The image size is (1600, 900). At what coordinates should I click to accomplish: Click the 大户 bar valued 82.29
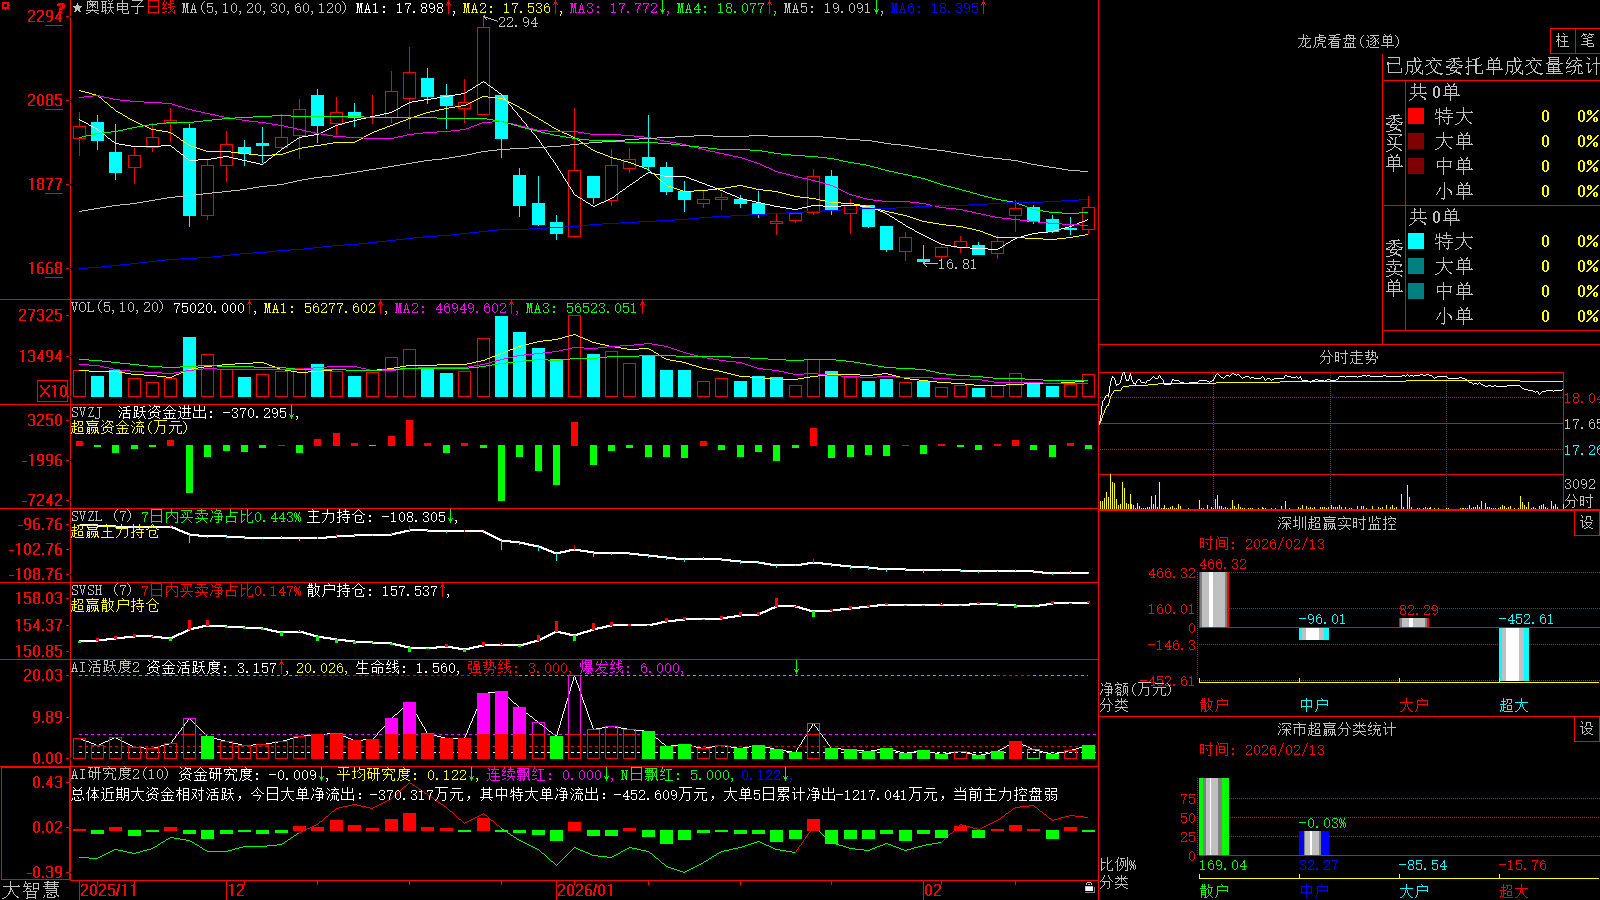tap(1414, 622)
